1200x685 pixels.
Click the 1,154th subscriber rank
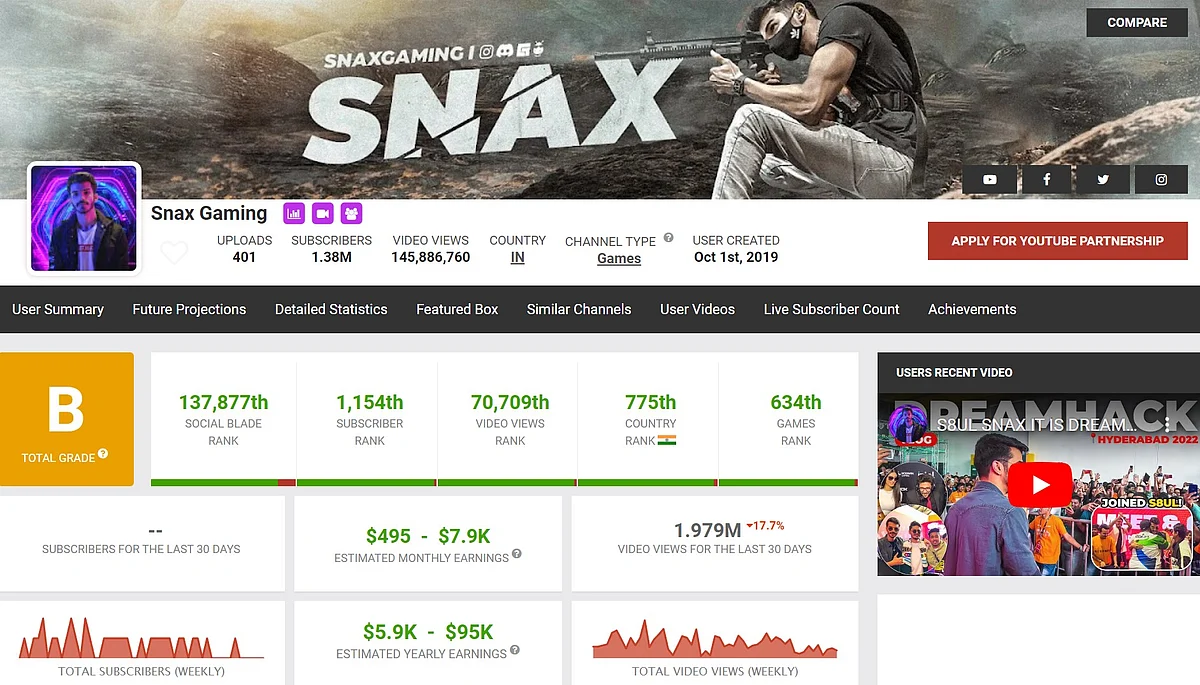click(x=370, y=402)
